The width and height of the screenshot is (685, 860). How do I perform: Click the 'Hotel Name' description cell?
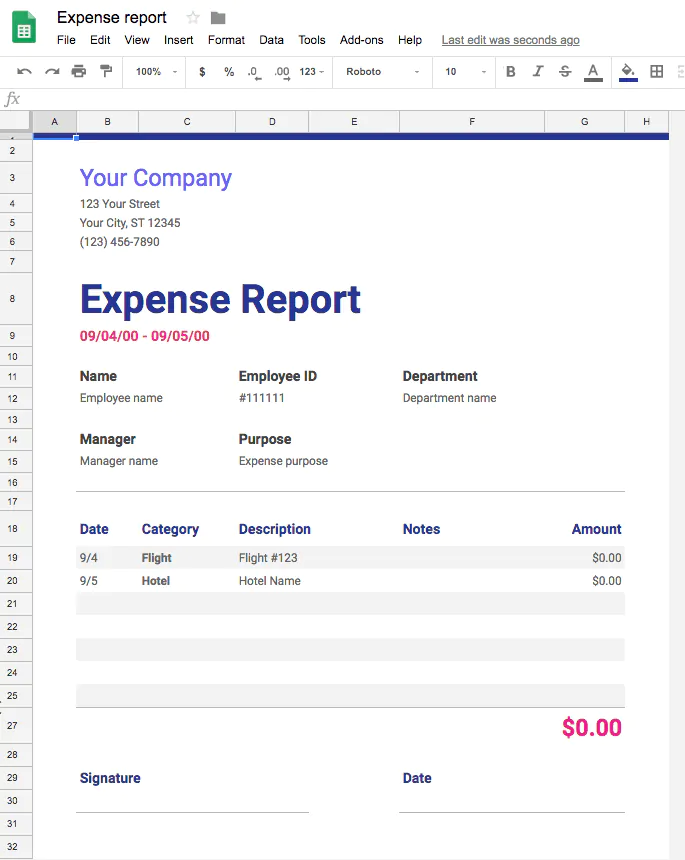coord(270,581)
